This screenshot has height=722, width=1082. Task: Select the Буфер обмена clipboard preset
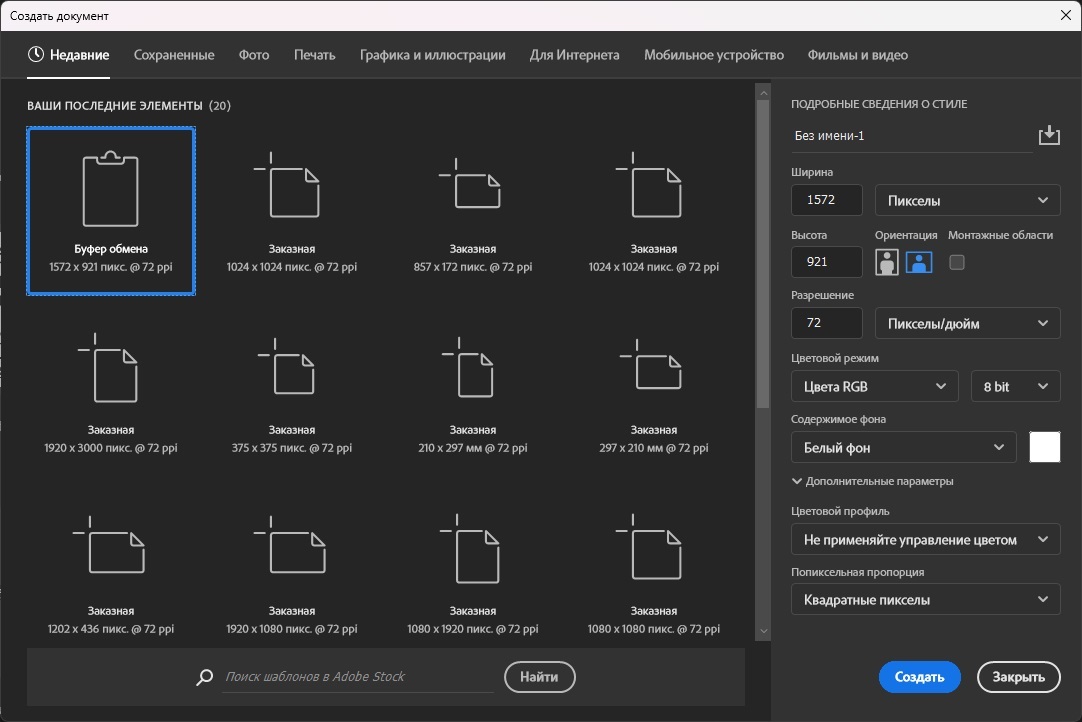111,211
